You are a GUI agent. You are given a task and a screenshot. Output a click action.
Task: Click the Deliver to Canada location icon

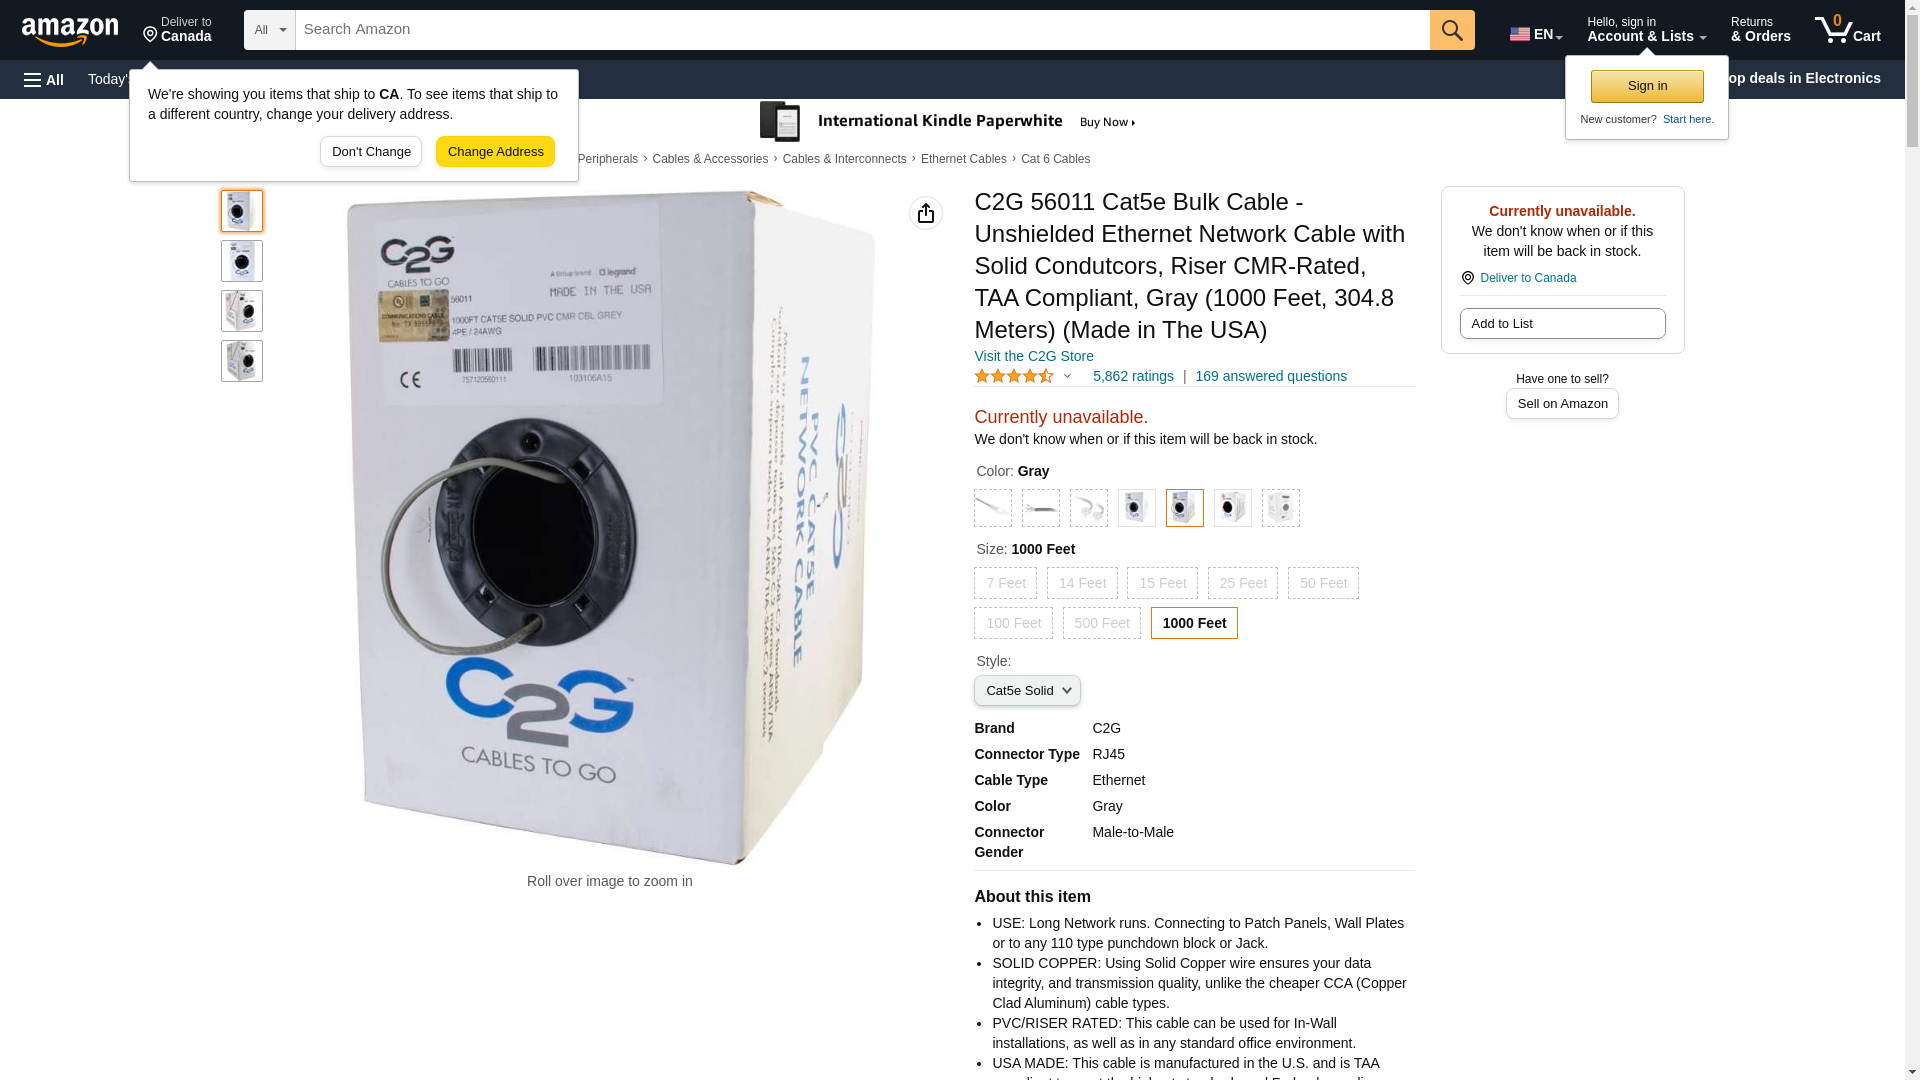pyautogui.click(x=150, y=35)
